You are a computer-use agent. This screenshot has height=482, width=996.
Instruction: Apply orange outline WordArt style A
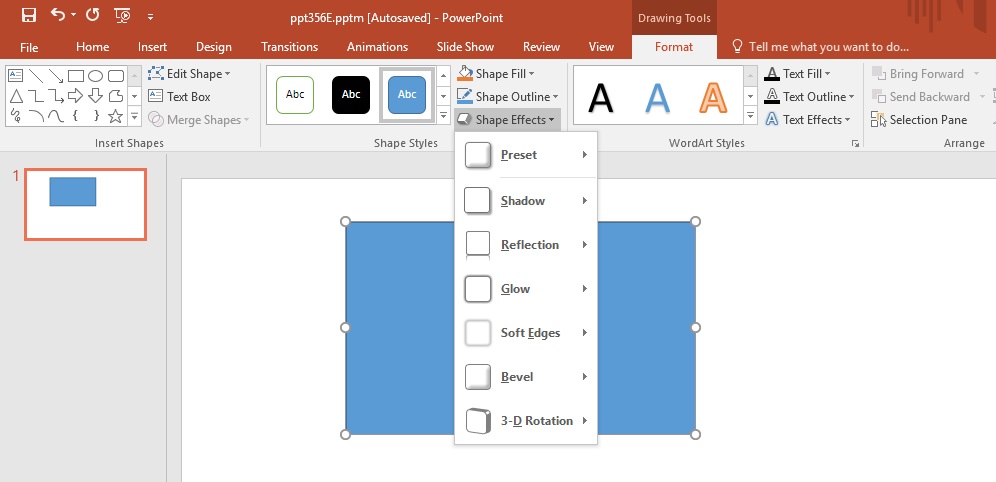(713, 97)
